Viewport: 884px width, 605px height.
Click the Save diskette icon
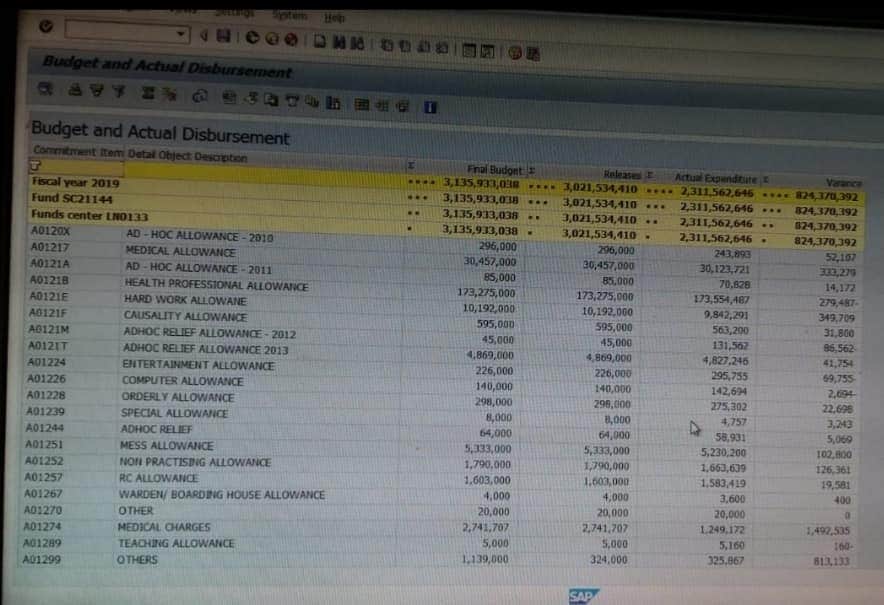[x=224, y=37]
